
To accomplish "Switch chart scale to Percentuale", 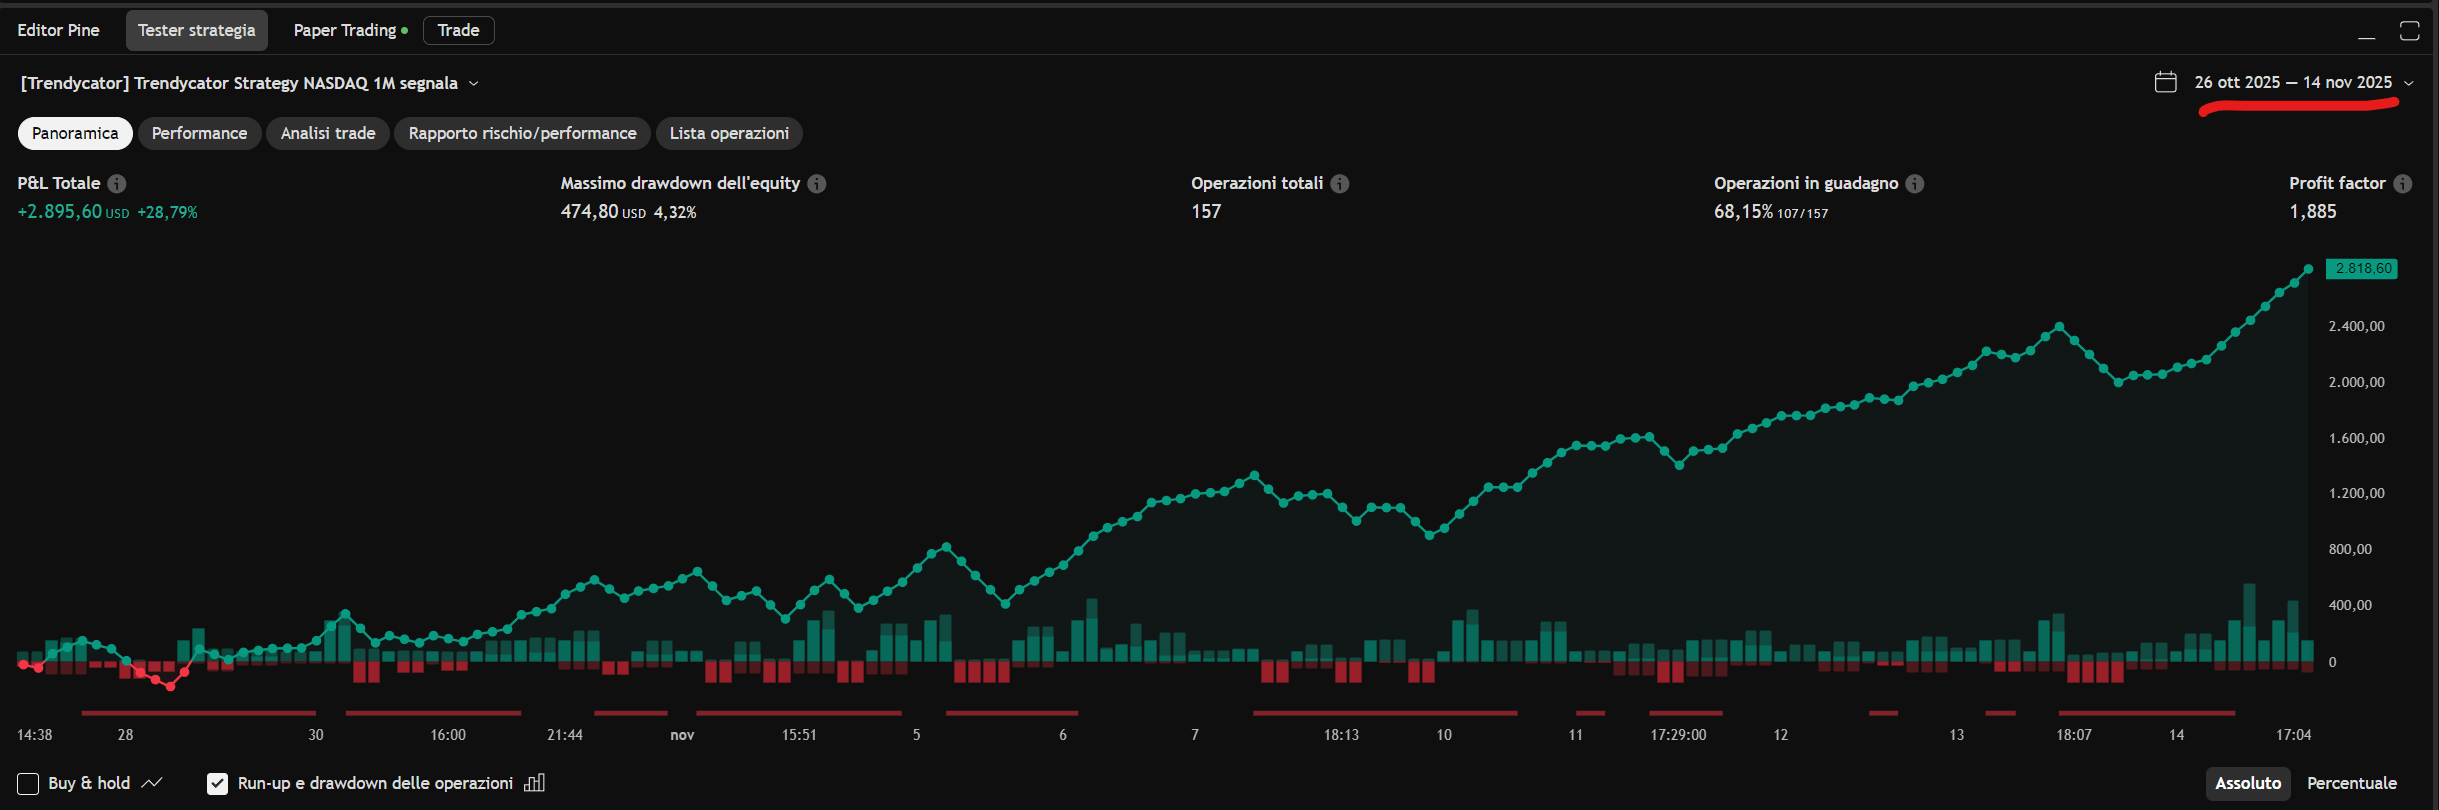I will click(x=2351, y=783).
